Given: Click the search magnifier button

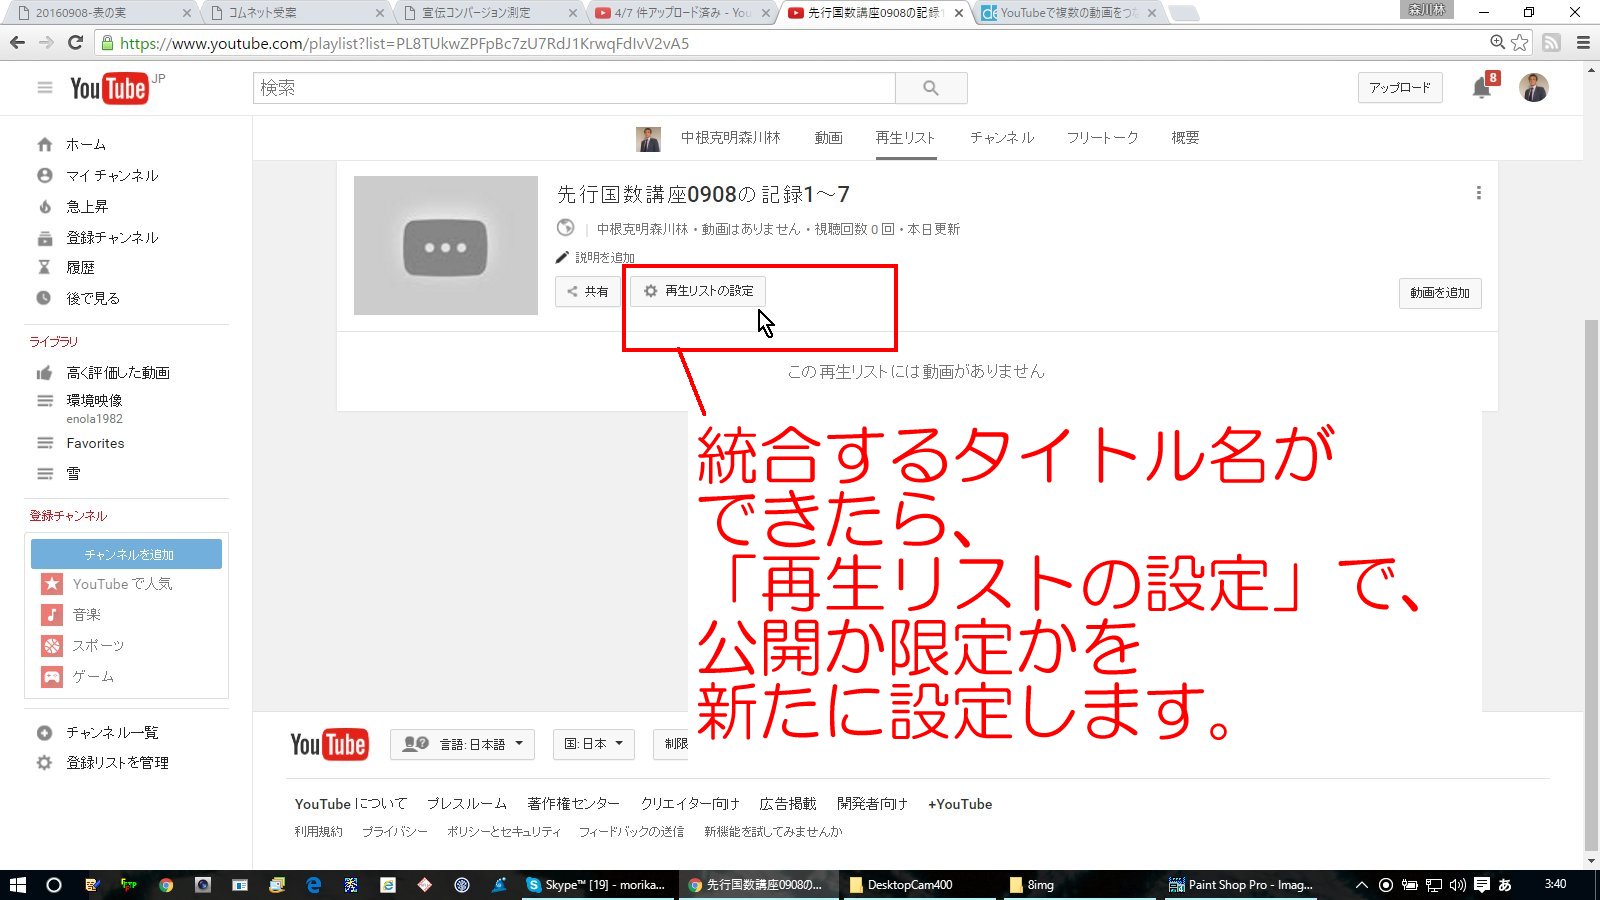Looking at the screenshot, I should 931,88.
